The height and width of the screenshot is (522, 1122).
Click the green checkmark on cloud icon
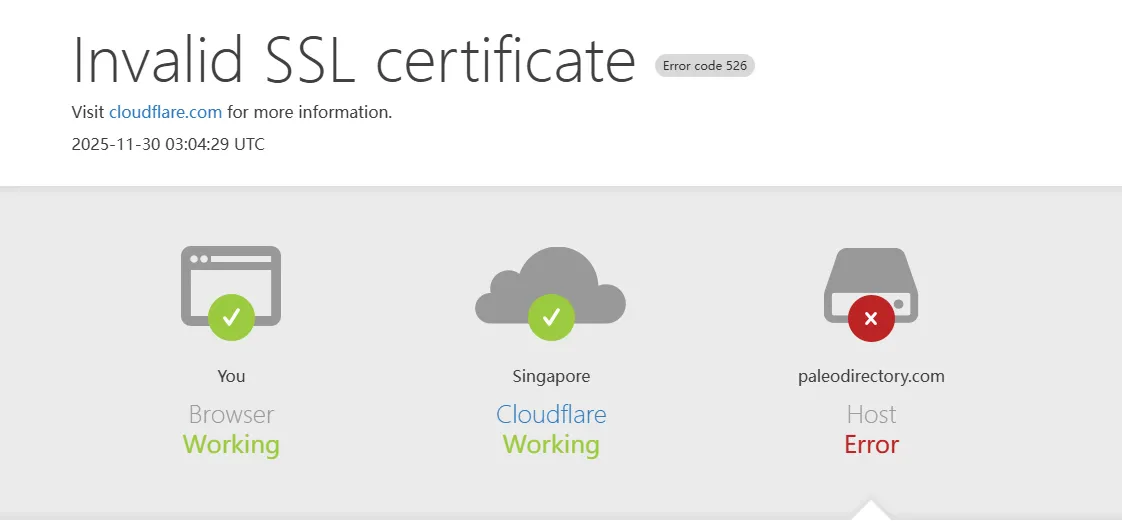551,317
